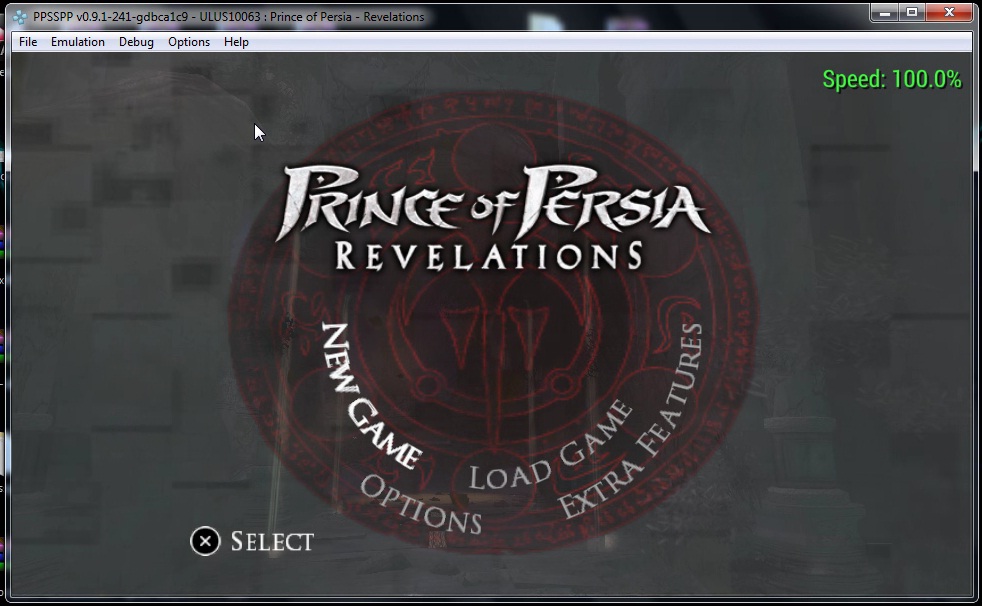
Task: Click the curved Options game menu entry
Action: click(x=420, y=503)
